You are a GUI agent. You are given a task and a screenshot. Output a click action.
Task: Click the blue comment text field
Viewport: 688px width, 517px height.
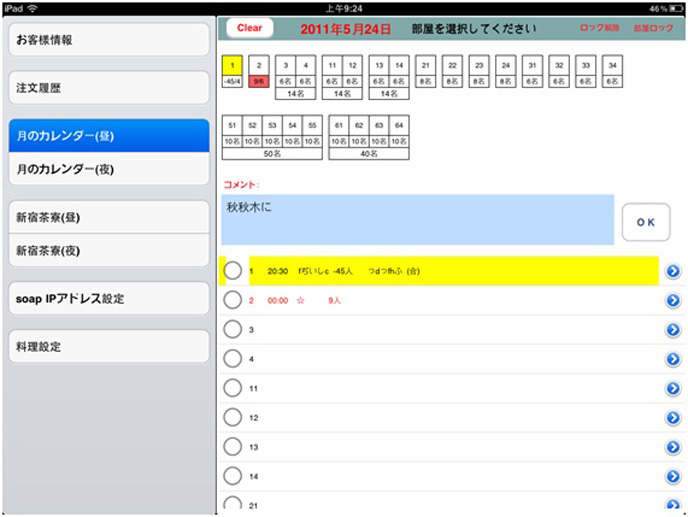click(x=418, y=219)
